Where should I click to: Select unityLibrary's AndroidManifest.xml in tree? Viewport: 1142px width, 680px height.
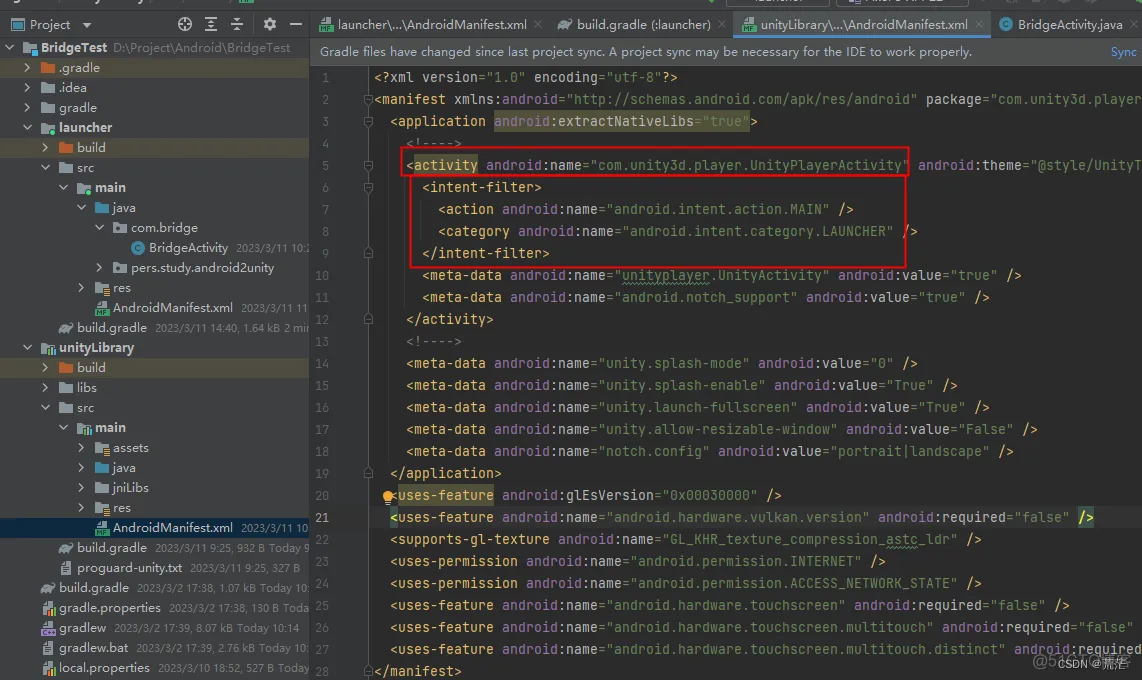tap(173, 528)
